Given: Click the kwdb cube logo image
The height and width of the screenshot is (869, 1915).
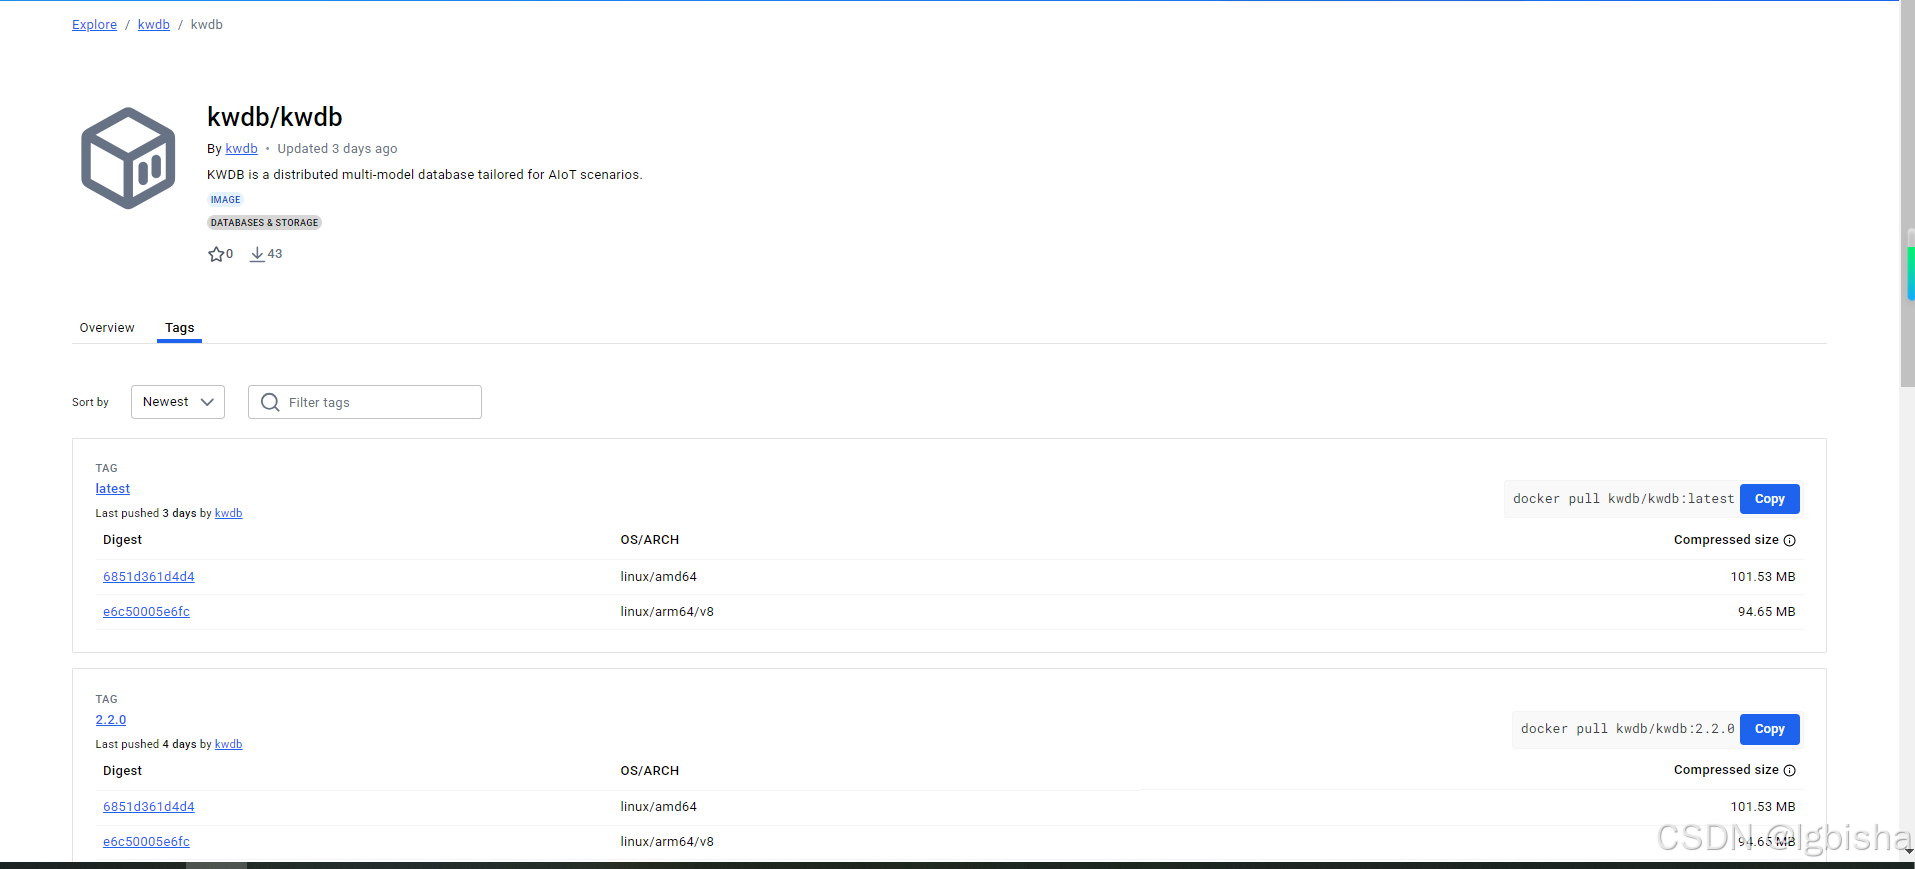Looking at the screenshot, I should tap(128, 158).
